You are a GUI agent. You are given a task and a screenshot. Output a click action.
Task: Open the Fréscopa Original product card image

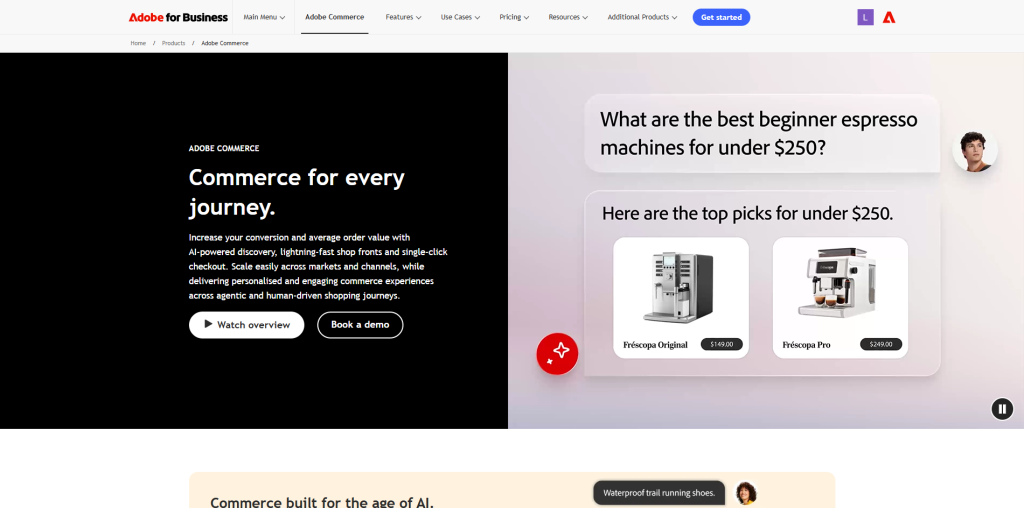pos(677,287)
